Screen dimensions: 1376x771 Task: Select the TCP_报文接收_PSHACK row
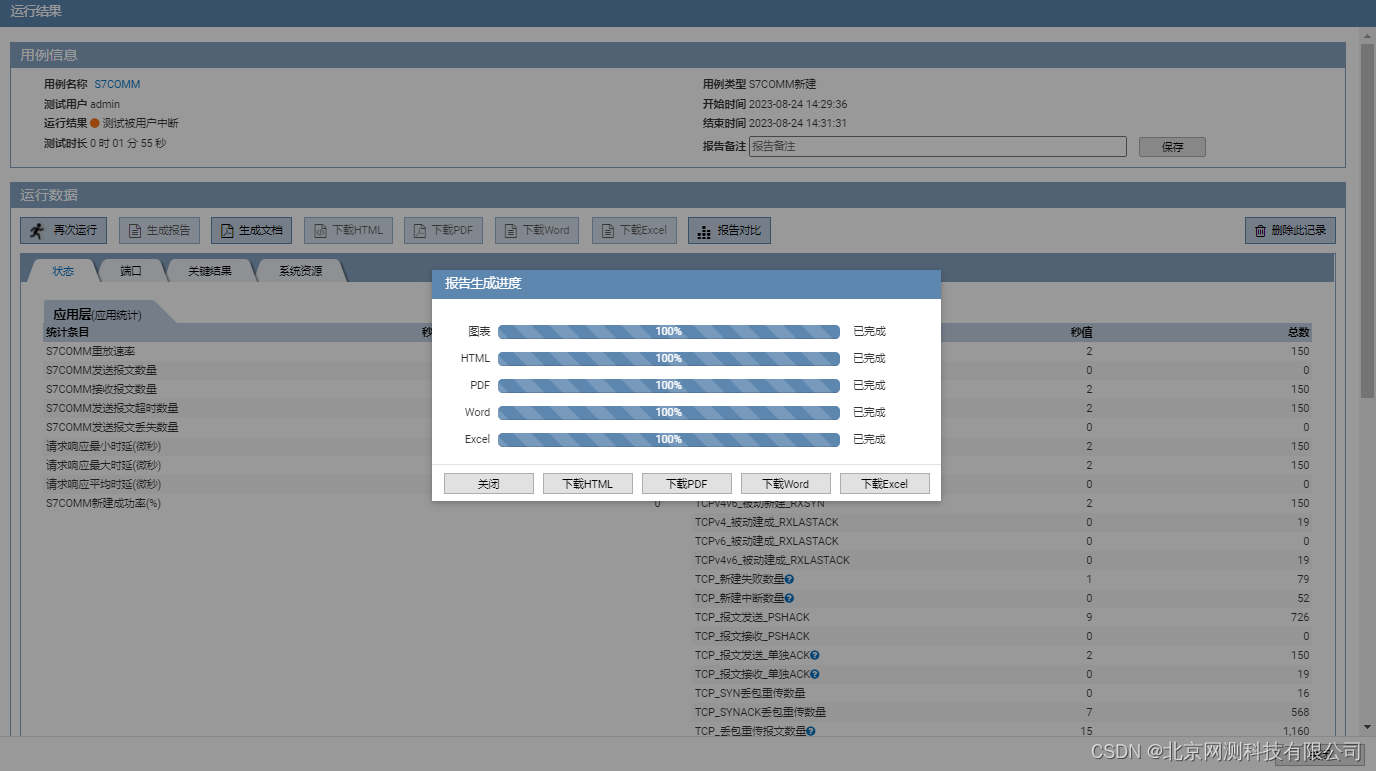pyautogui.click(x=1002, y=636)
